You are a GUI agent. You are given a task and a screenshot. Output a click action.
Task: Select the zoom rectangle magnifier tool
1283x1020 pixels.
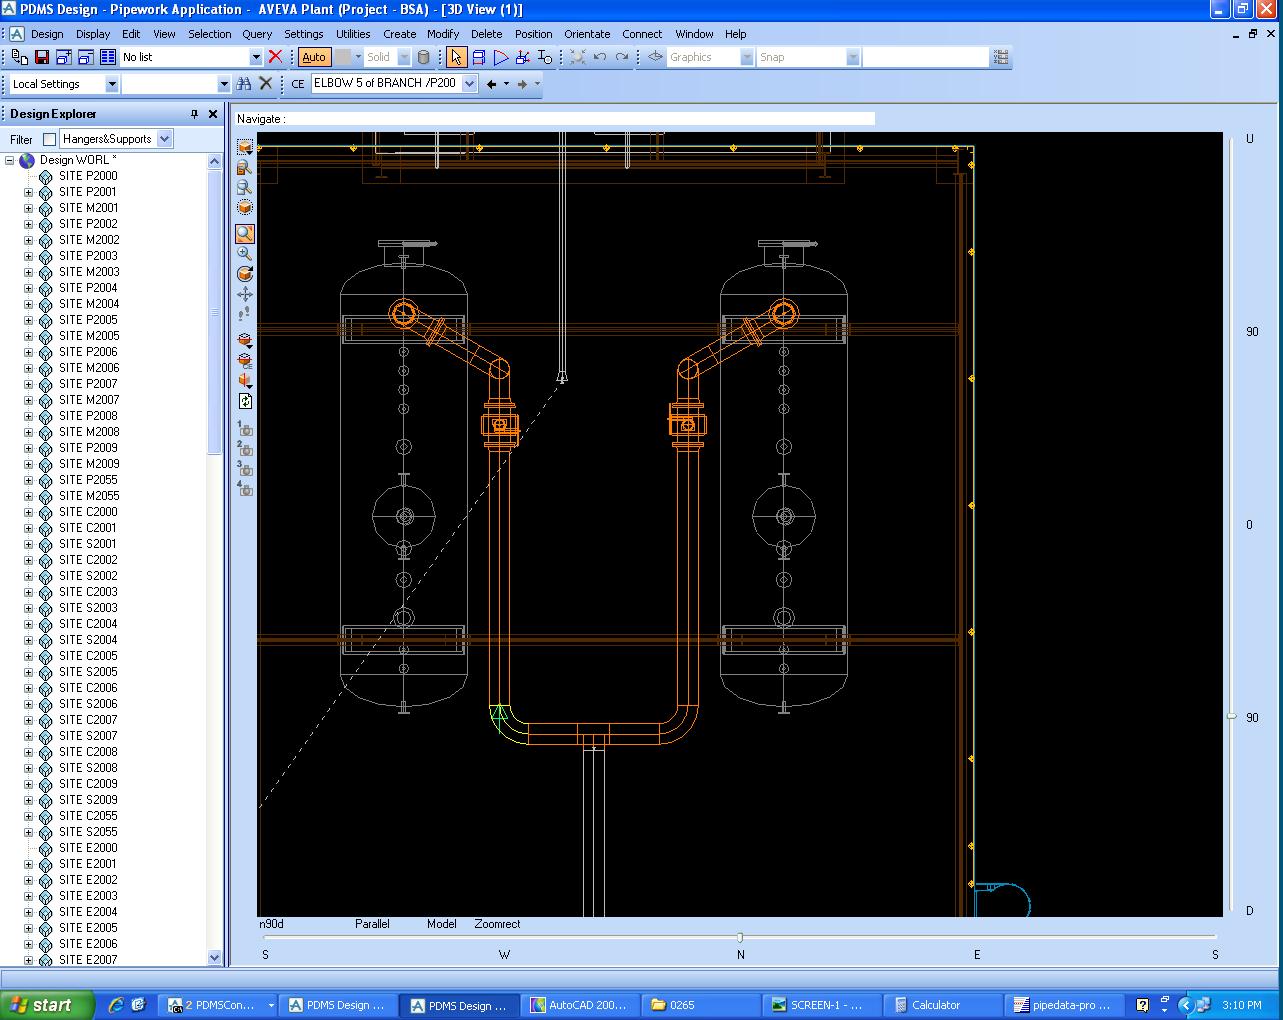245,234
